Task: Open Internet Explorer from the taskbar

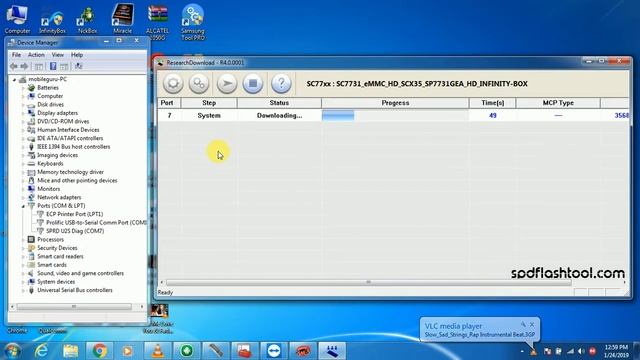Action: pos(41,351)
